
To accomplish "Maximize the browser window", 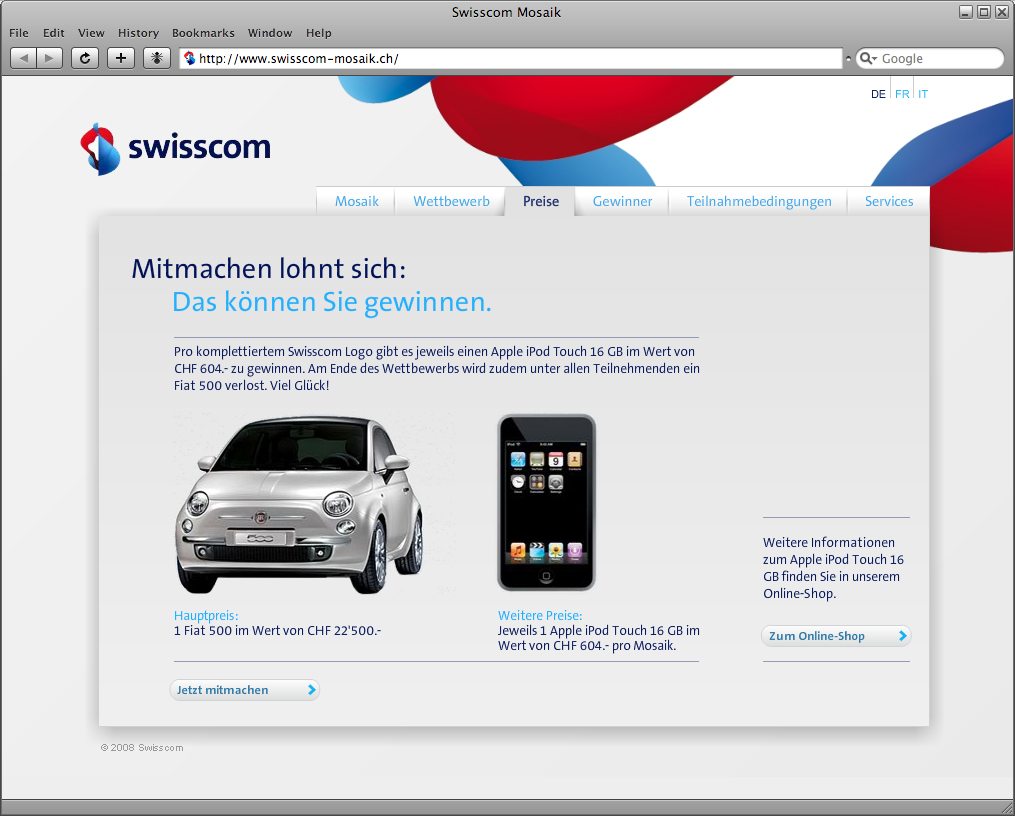I will coord(983,12).
